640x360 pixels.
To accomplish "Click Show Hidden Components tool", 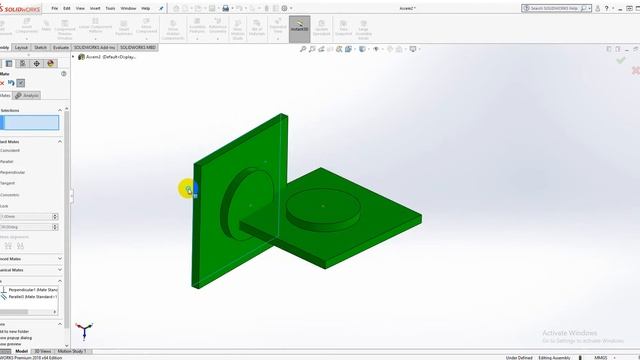I will pos(173,29).
